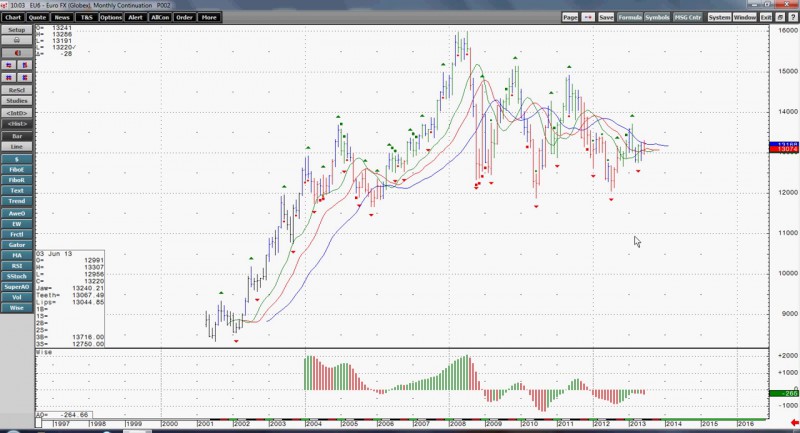This screenshot has width=800, height=433.
Task: Open the Alert menu
Action: (x=135, y=17)
